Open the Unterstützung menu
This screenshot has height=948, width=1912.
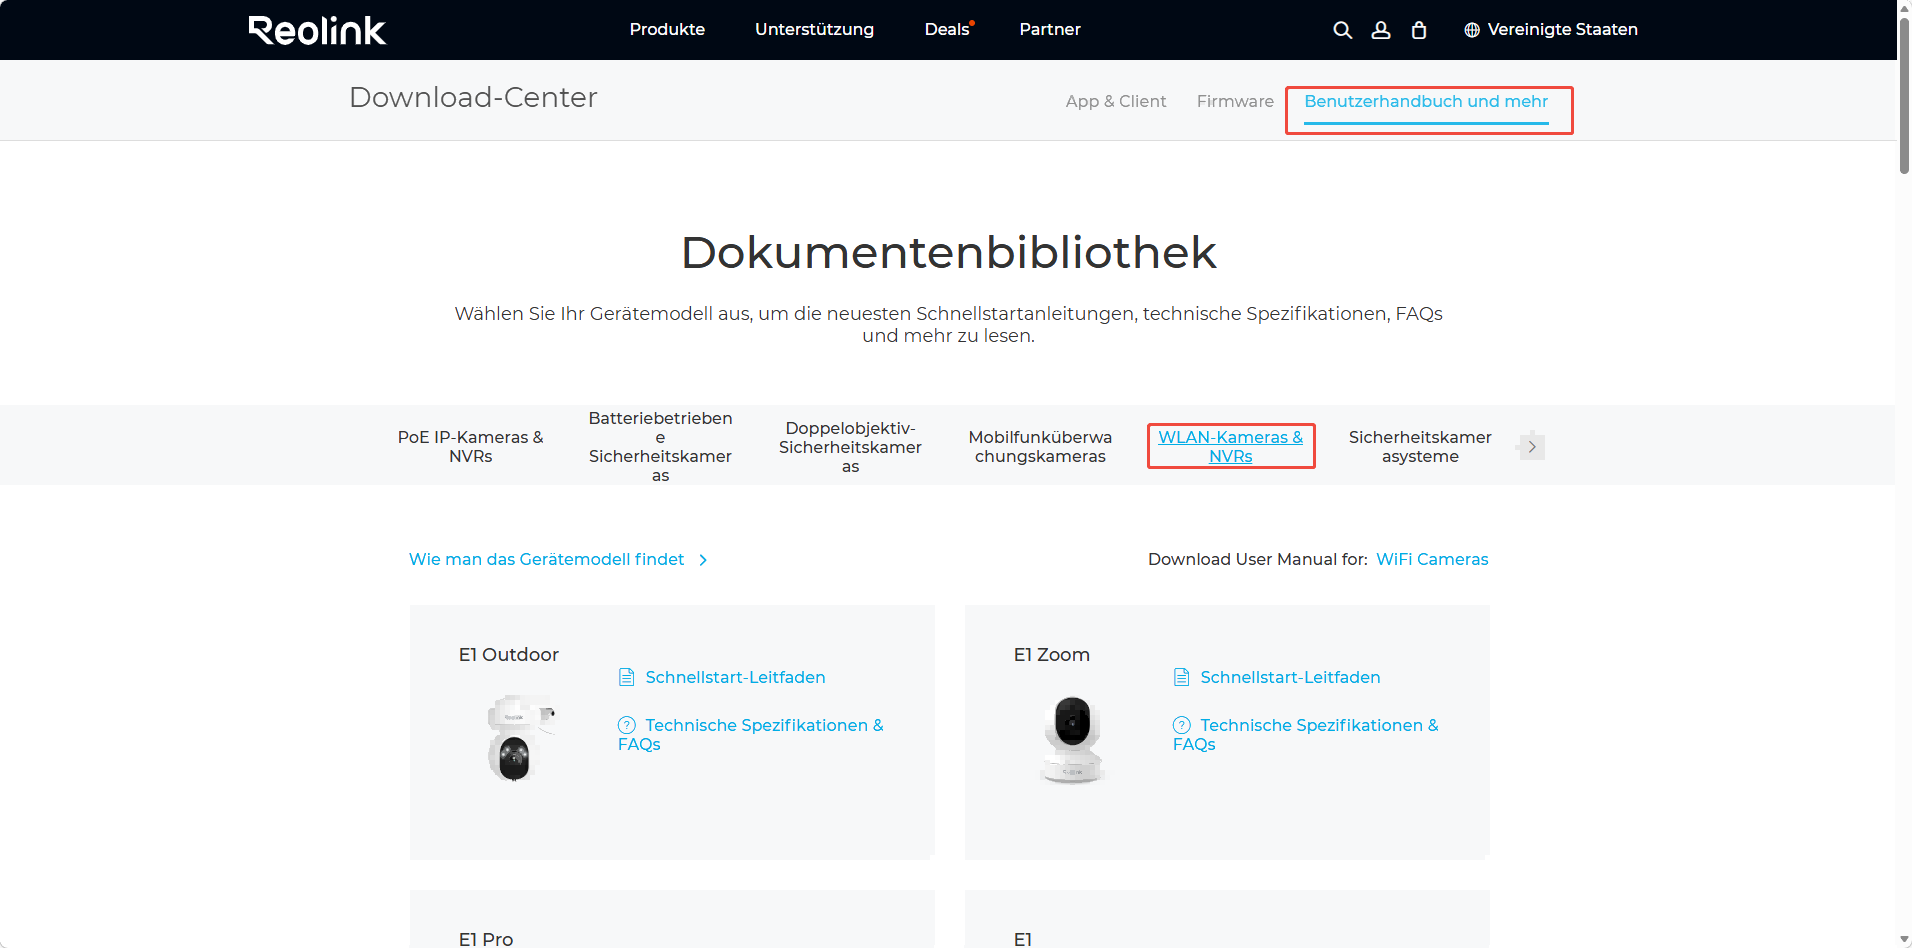(814, 30)
